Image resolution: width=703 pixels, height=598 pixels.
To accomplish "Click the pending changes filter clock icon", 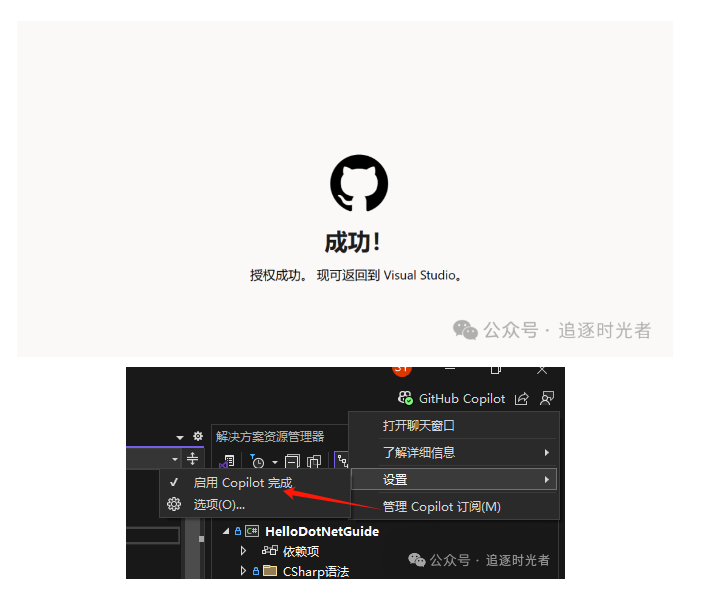I will click(257, 461).
